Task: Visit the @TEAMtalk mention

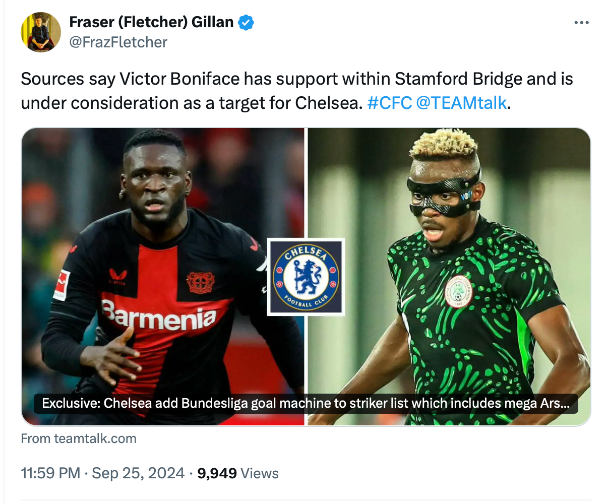Action: (x=463, y=103)
